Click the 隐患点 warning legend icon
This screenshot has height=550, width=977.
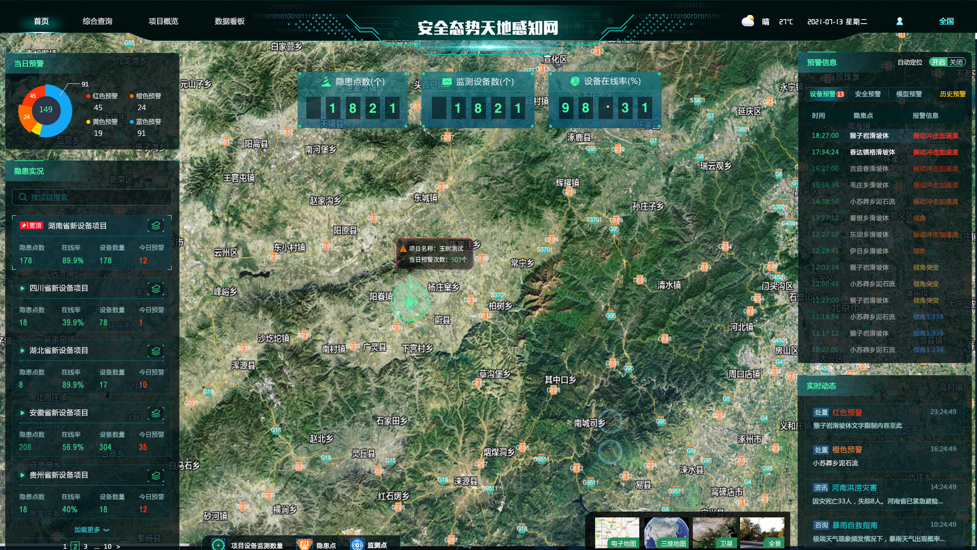click(x=304, y=545)
